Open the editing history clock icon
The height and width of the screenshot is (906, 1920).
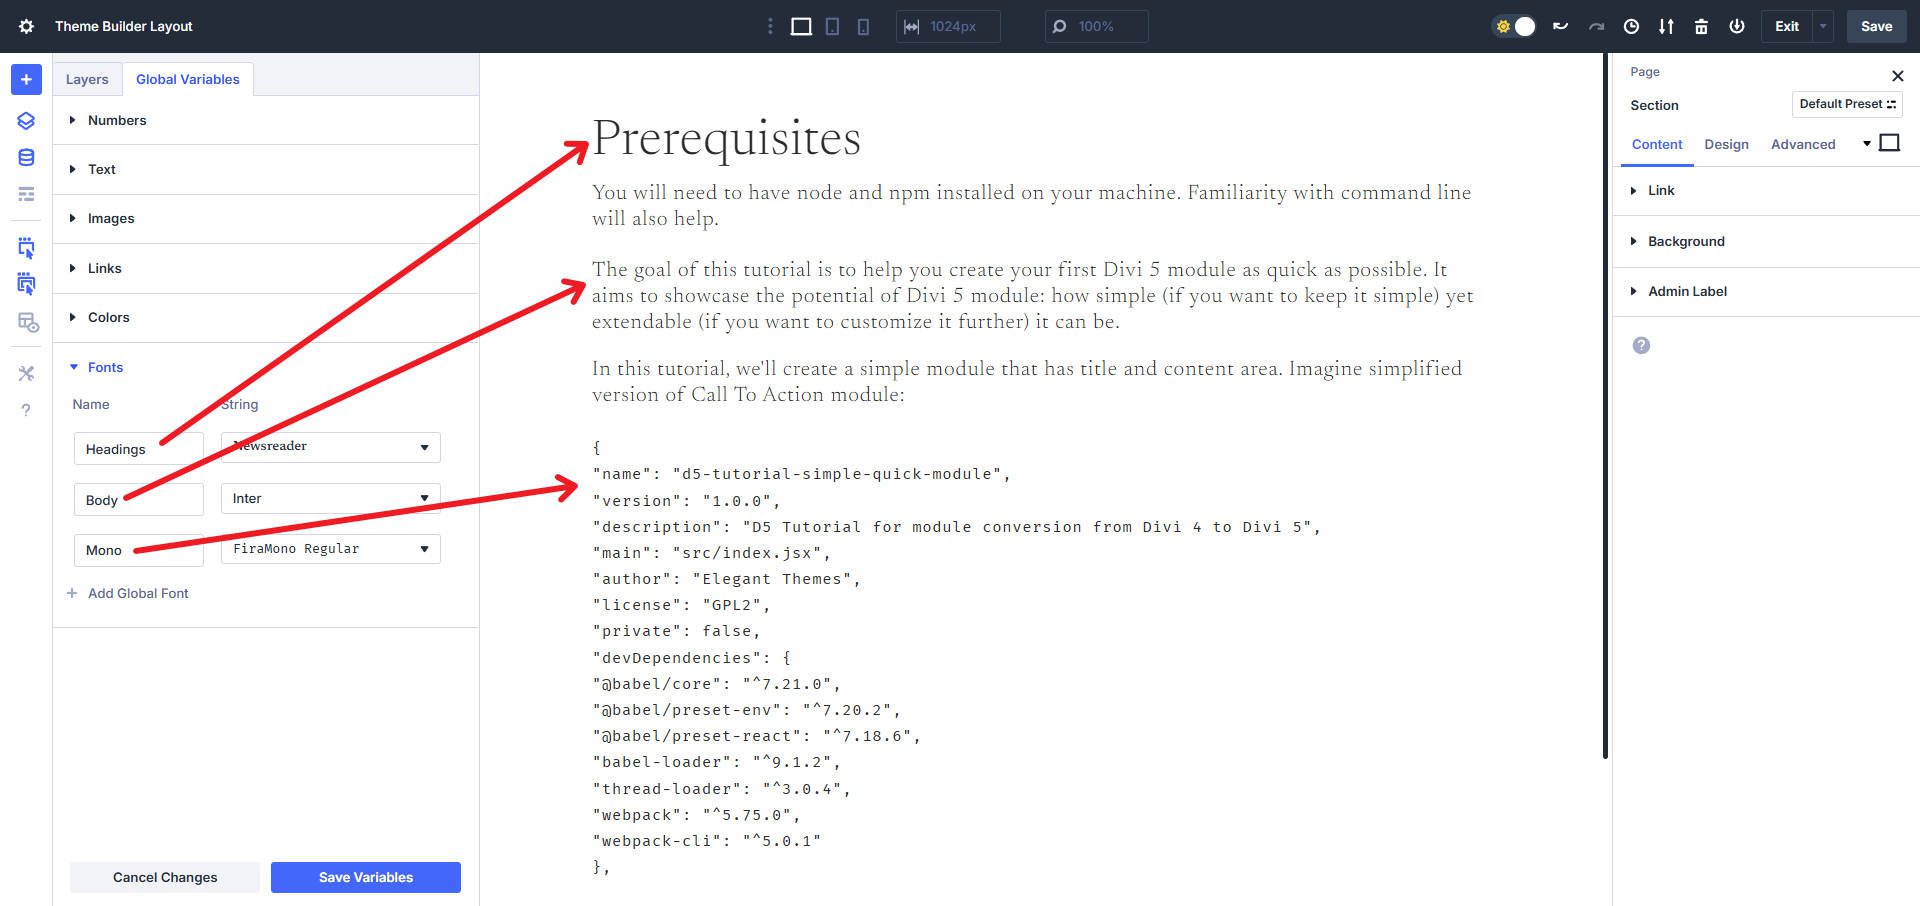click(1630, 27)
